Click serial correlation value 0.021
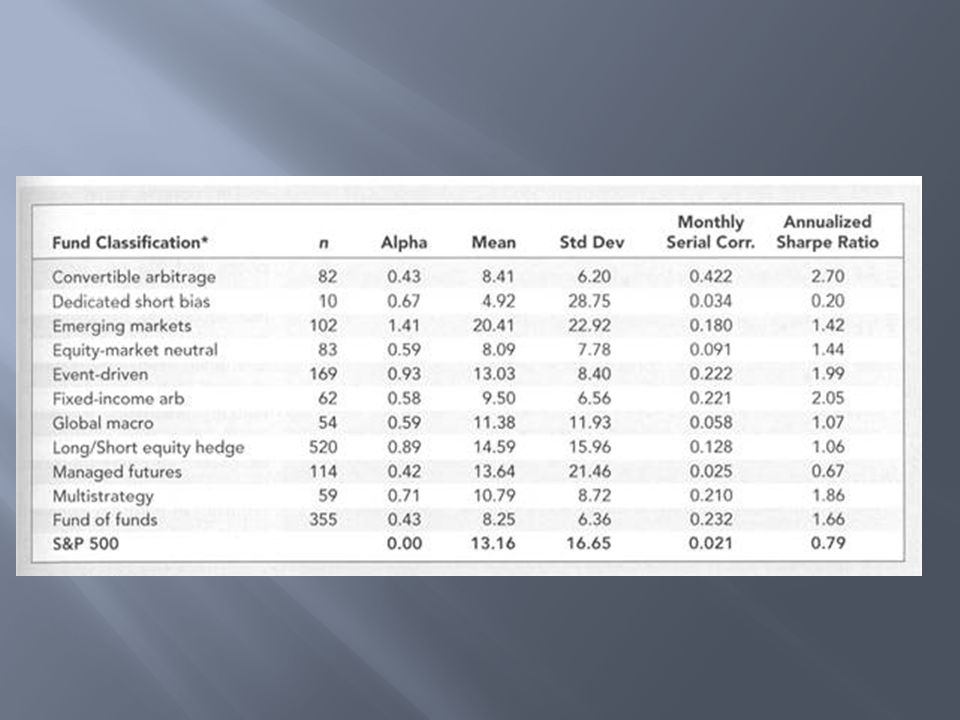 point(711,543)
